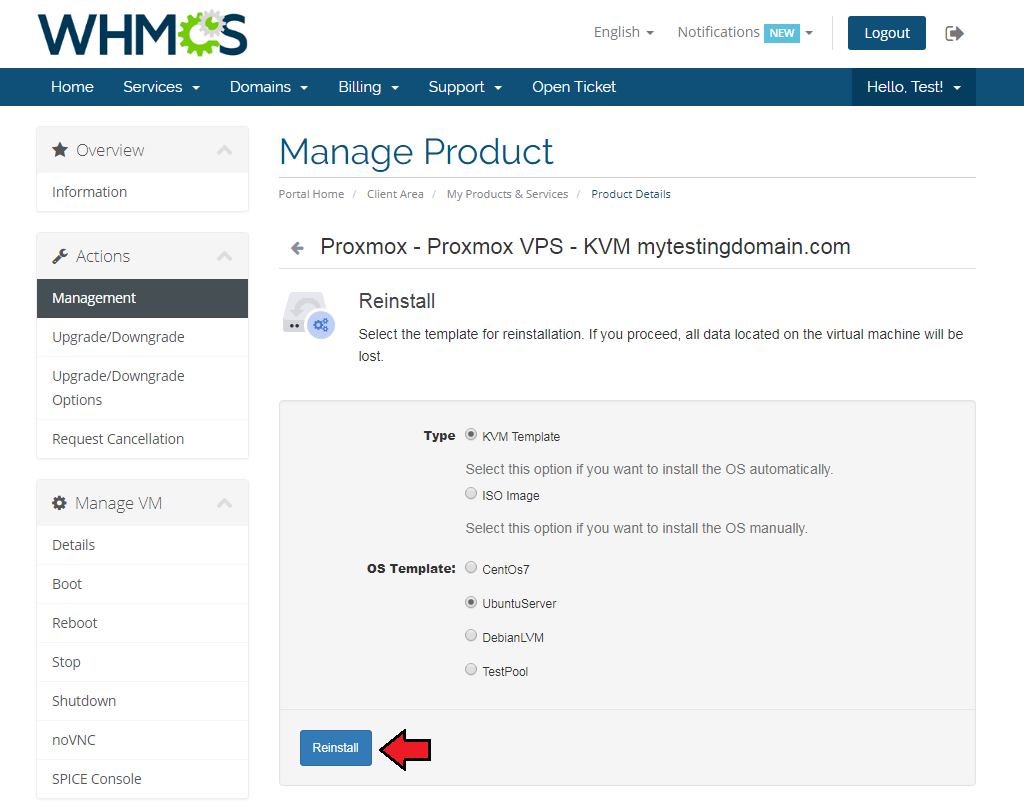Follow the Portal Home breadcrumb
The image size is (1024, 811).
pos(311,194)
